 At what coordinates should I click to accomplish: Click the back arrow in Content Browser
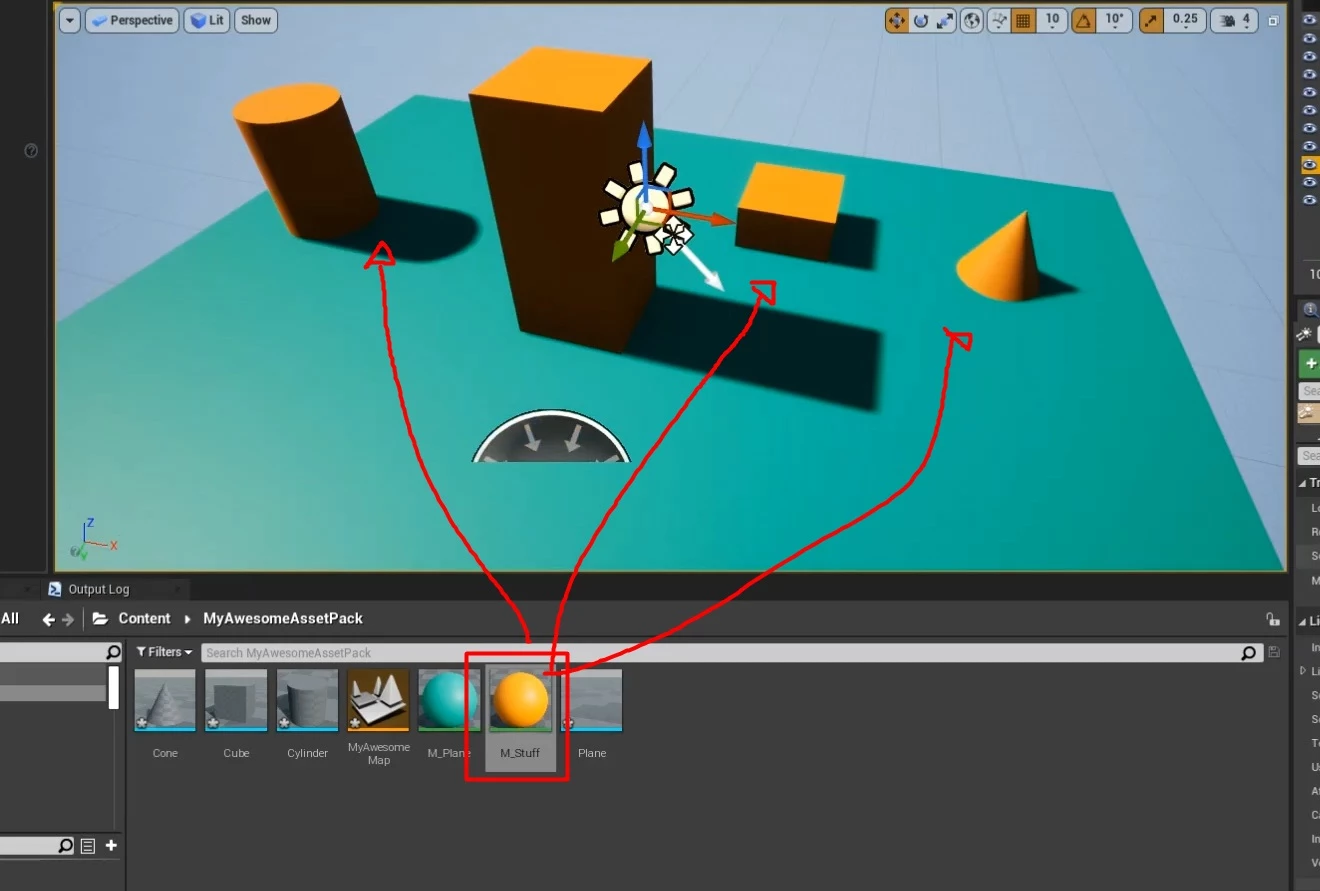tap(48, 619)
